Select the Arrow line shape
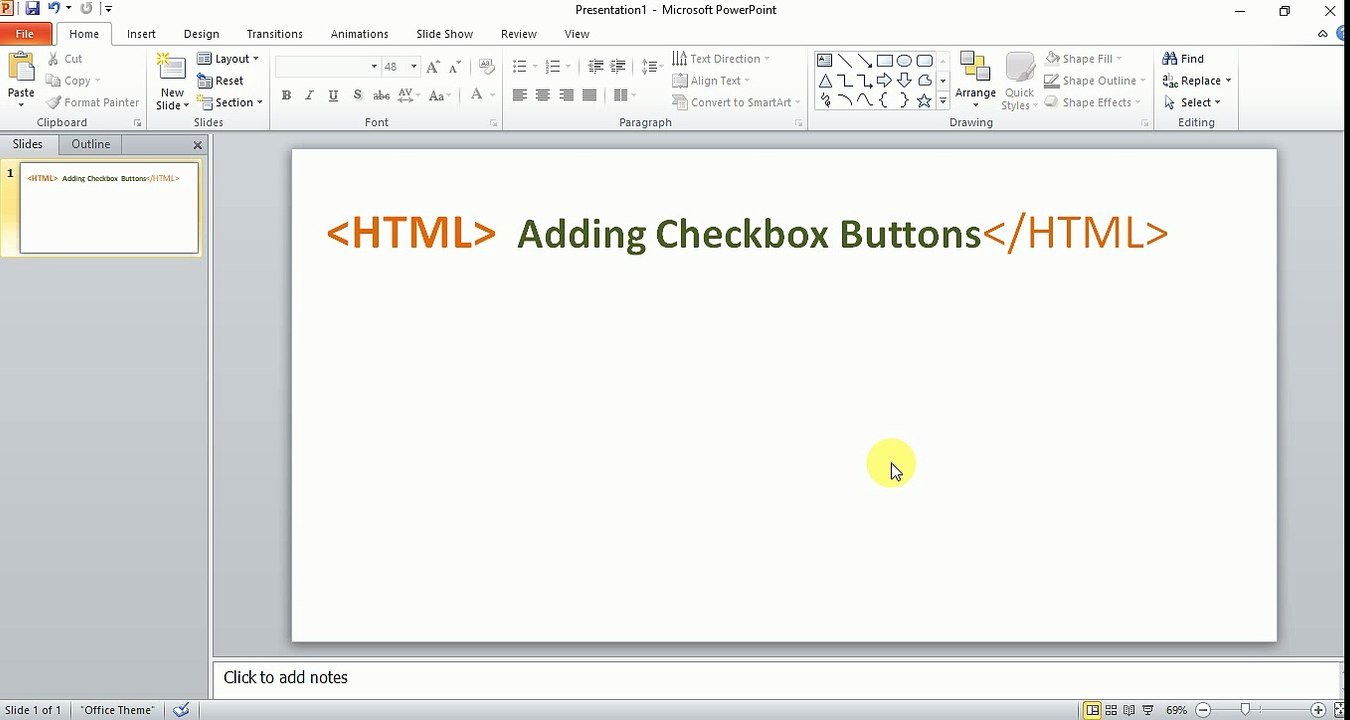The height and width of the screenshot is (720, 1350). click(865, 60)
